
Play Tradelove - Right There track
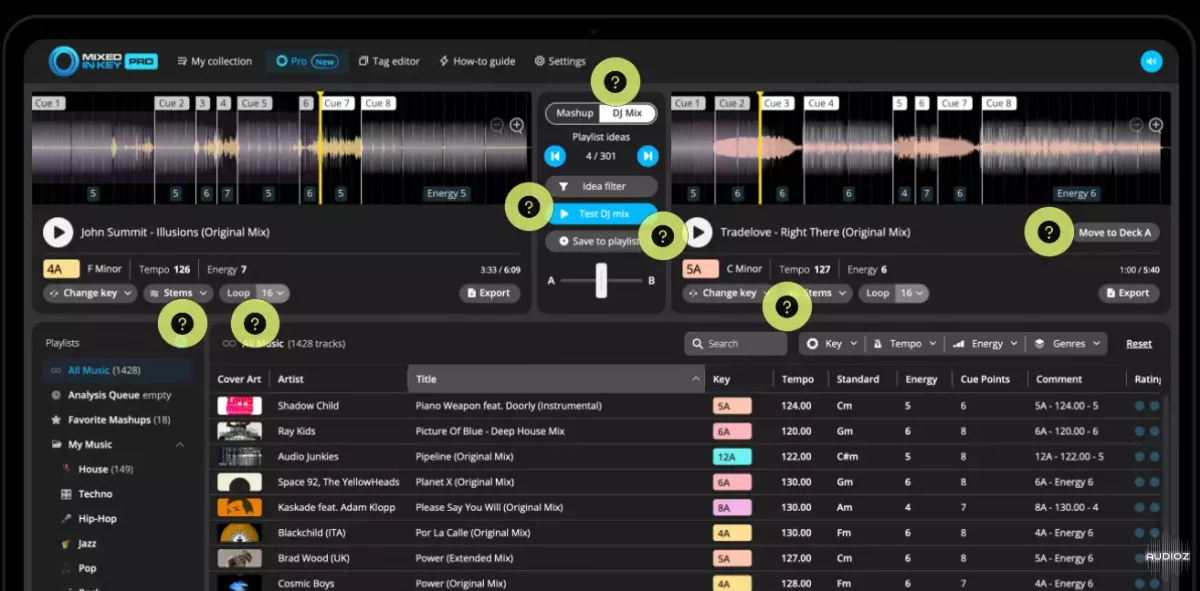[697, 232]
